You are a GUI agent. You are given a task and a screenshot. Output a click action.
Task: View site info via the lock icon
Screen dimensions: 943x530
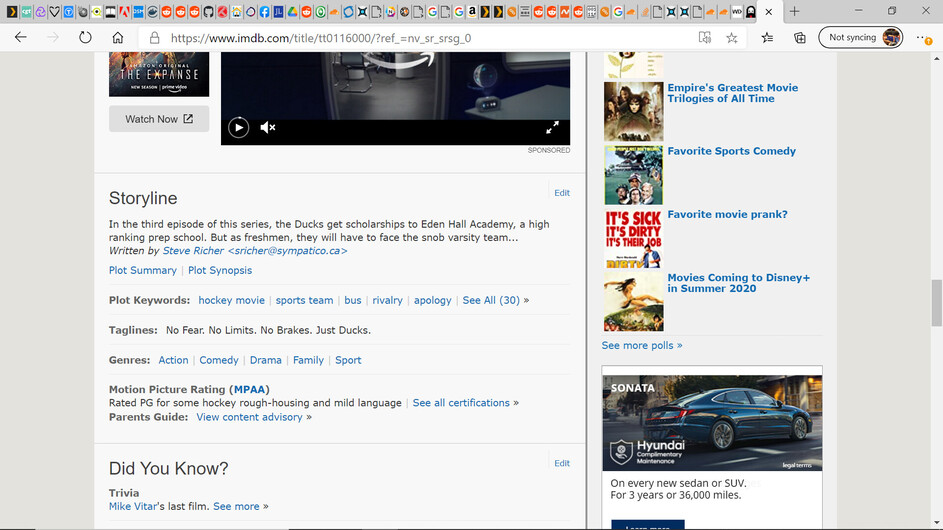coord(155,38)
